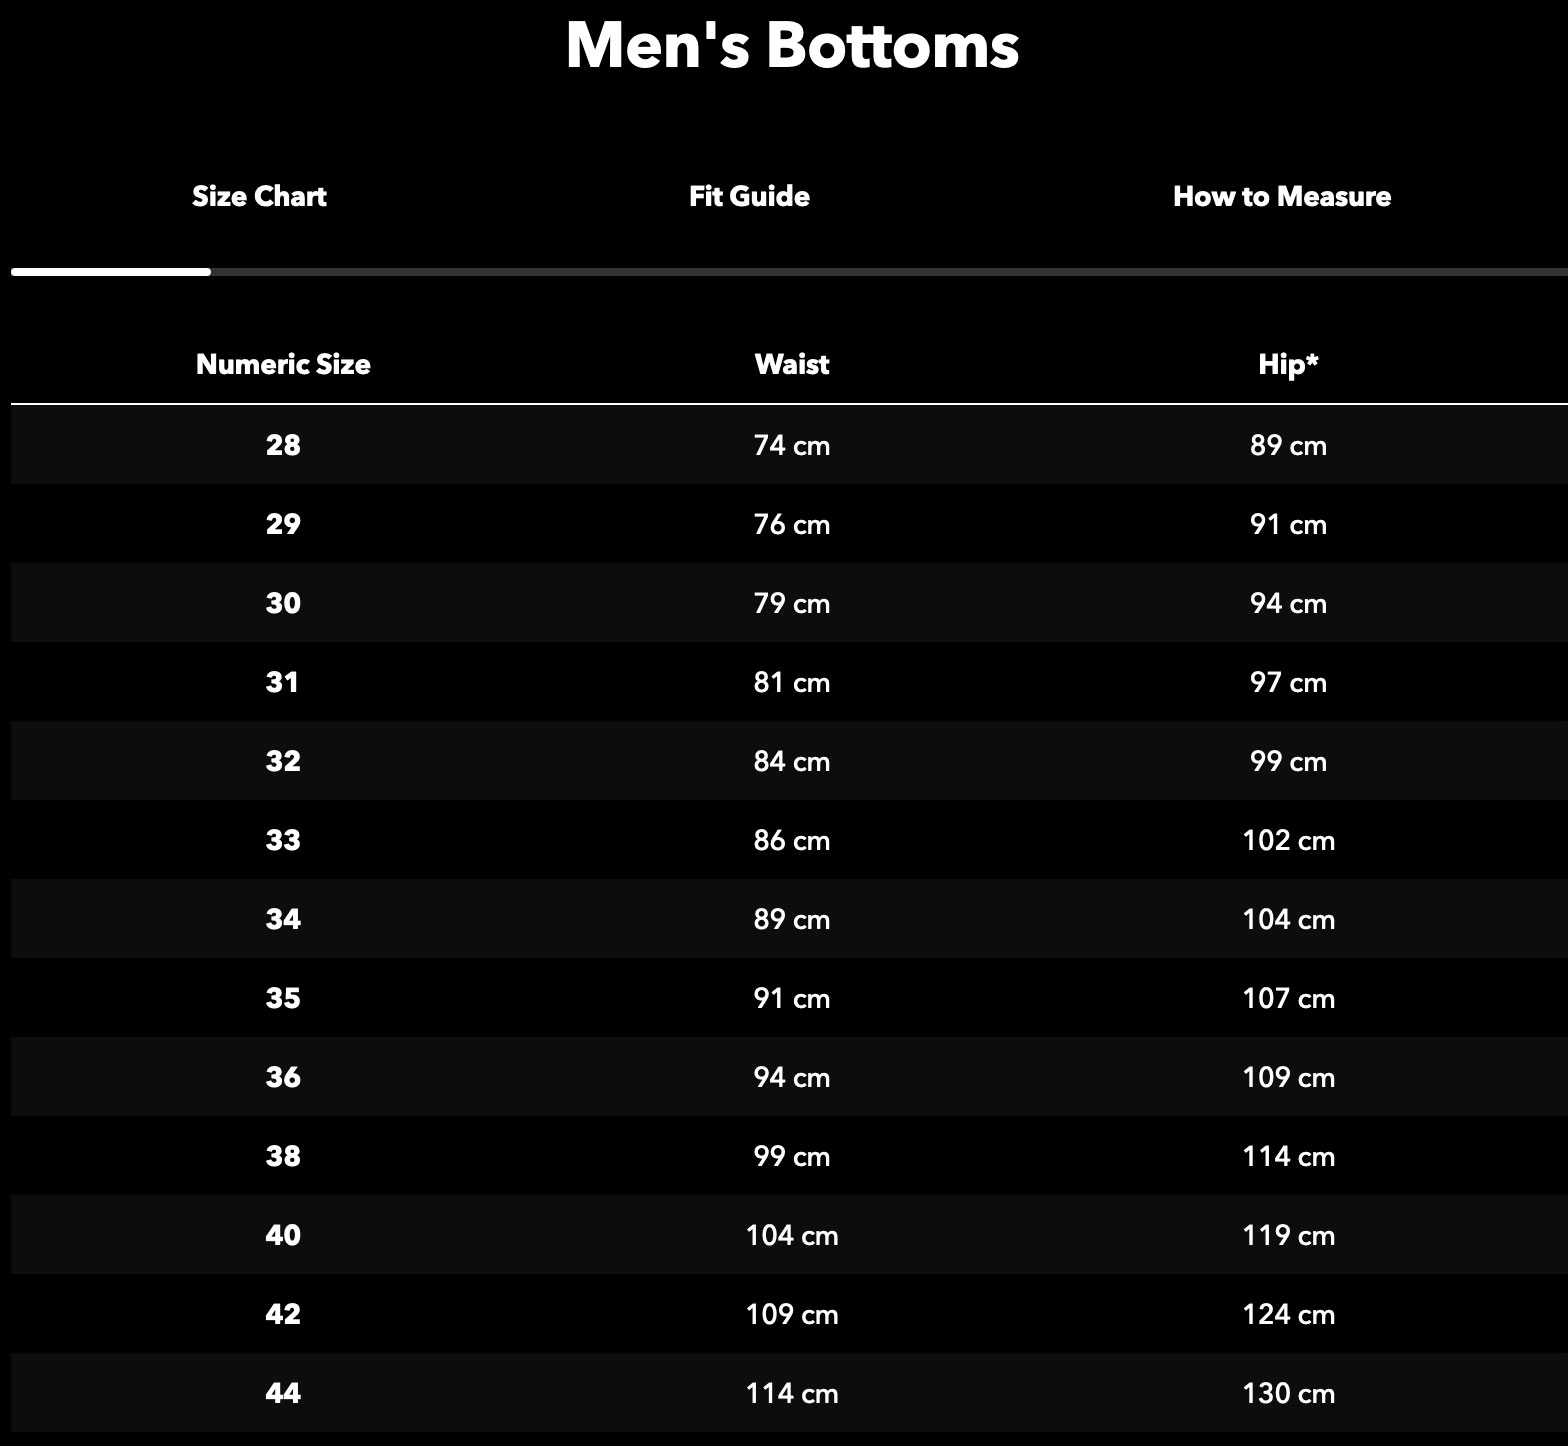
Task: Click the 130 cm hip value
Action: click(1288, 1393)
